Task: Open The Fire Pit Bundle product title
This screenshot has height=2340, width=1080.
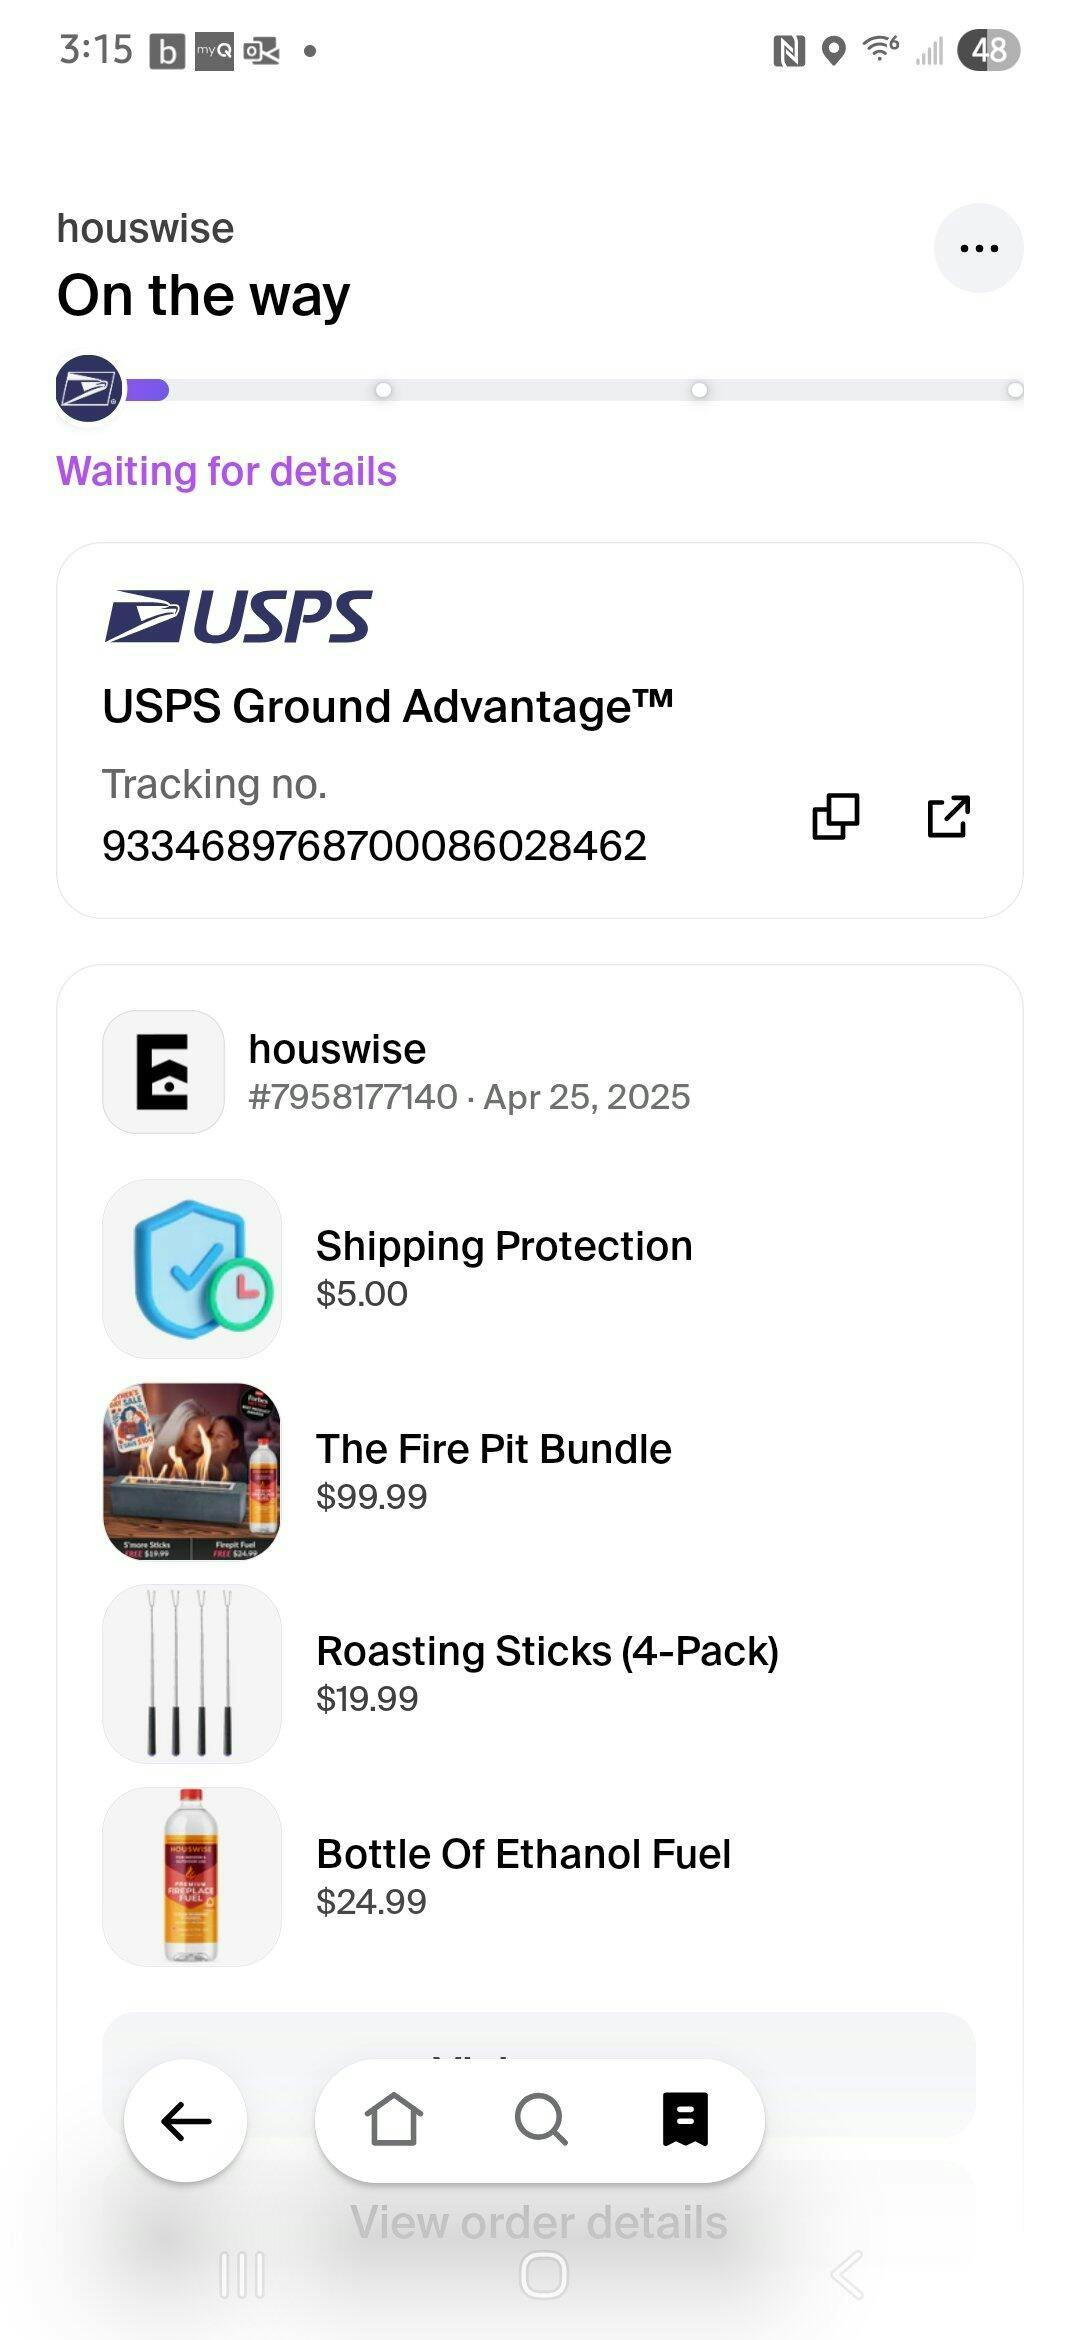Action: (494, 1449)
